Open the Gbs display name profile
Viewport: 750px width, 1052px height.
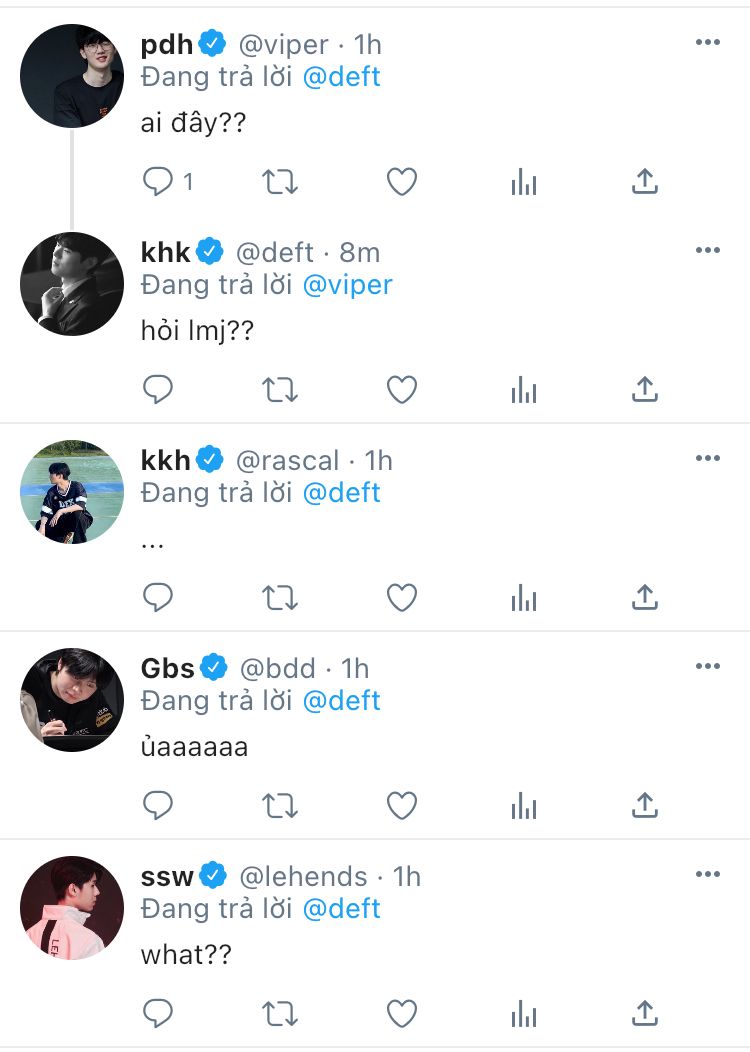[x=168, y=668]
